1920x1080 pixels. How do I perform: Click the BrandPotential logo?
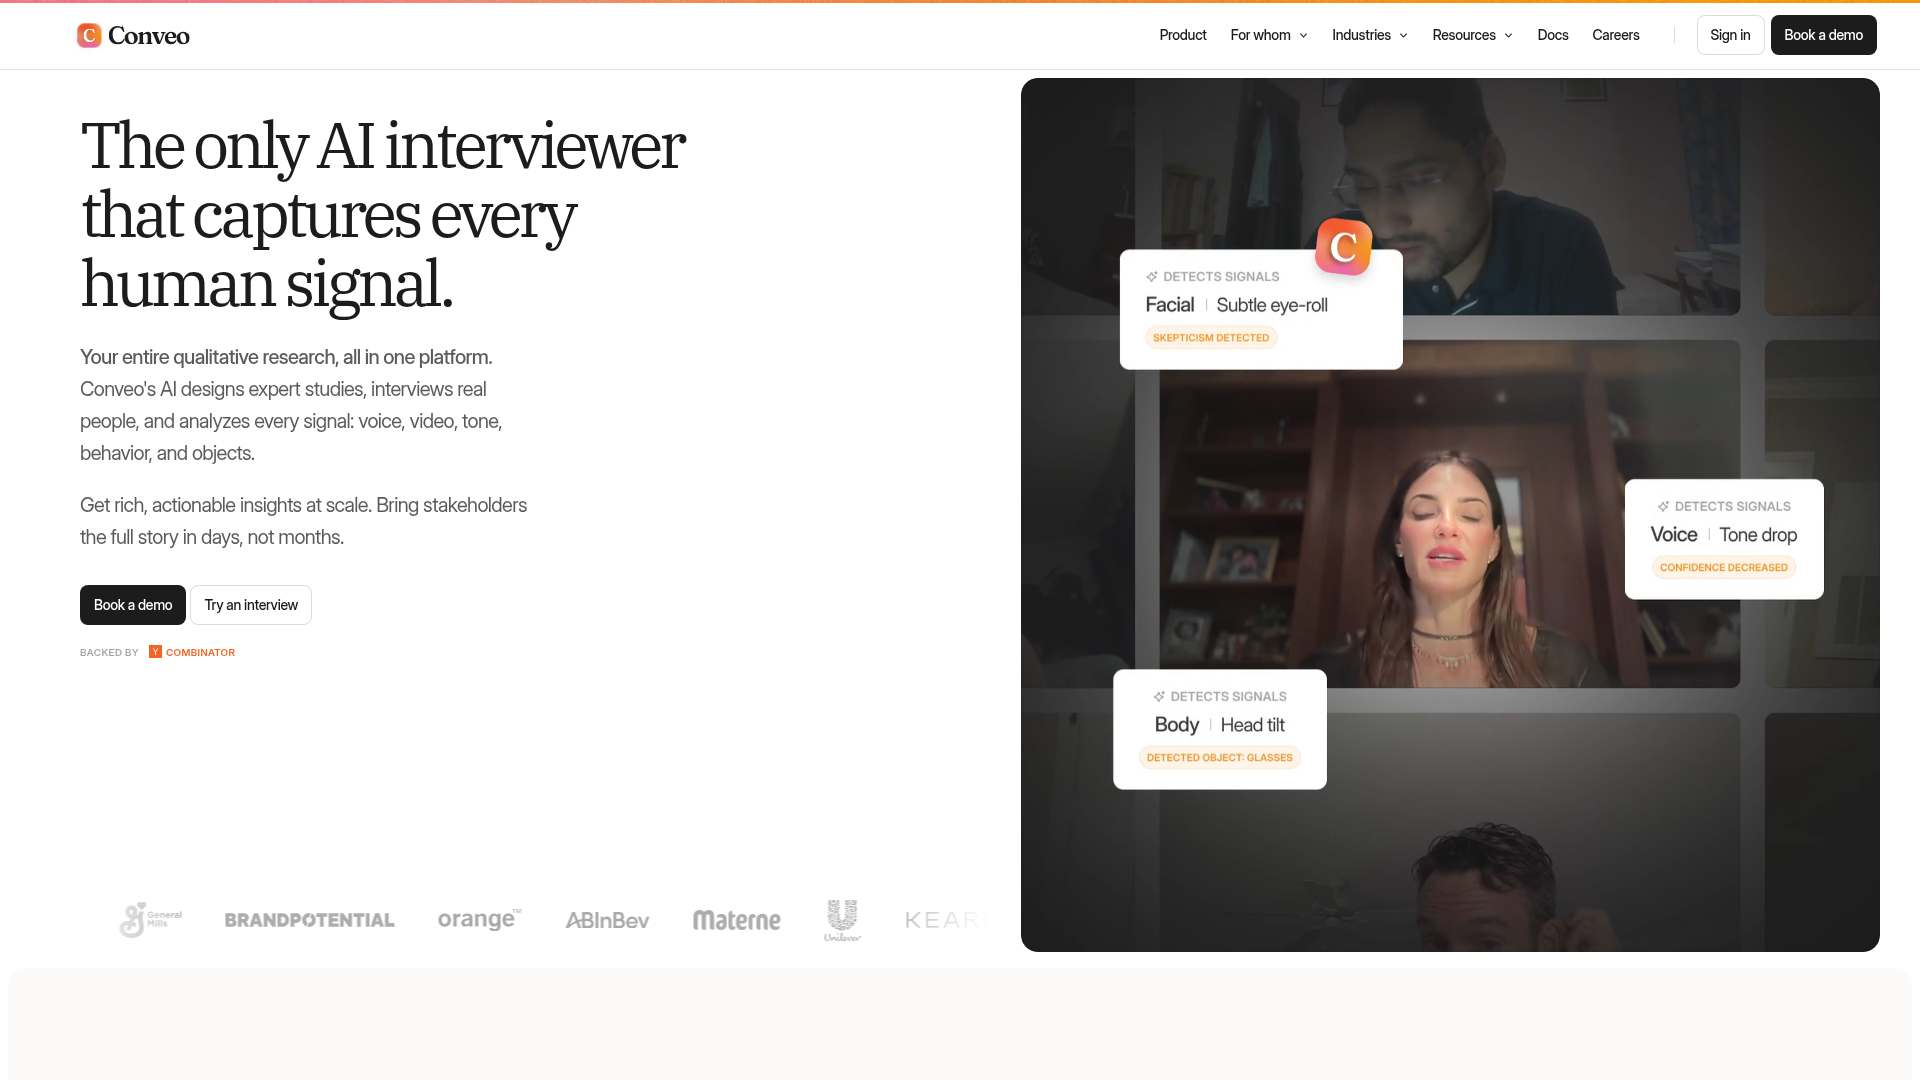click(x=309, y=920)
